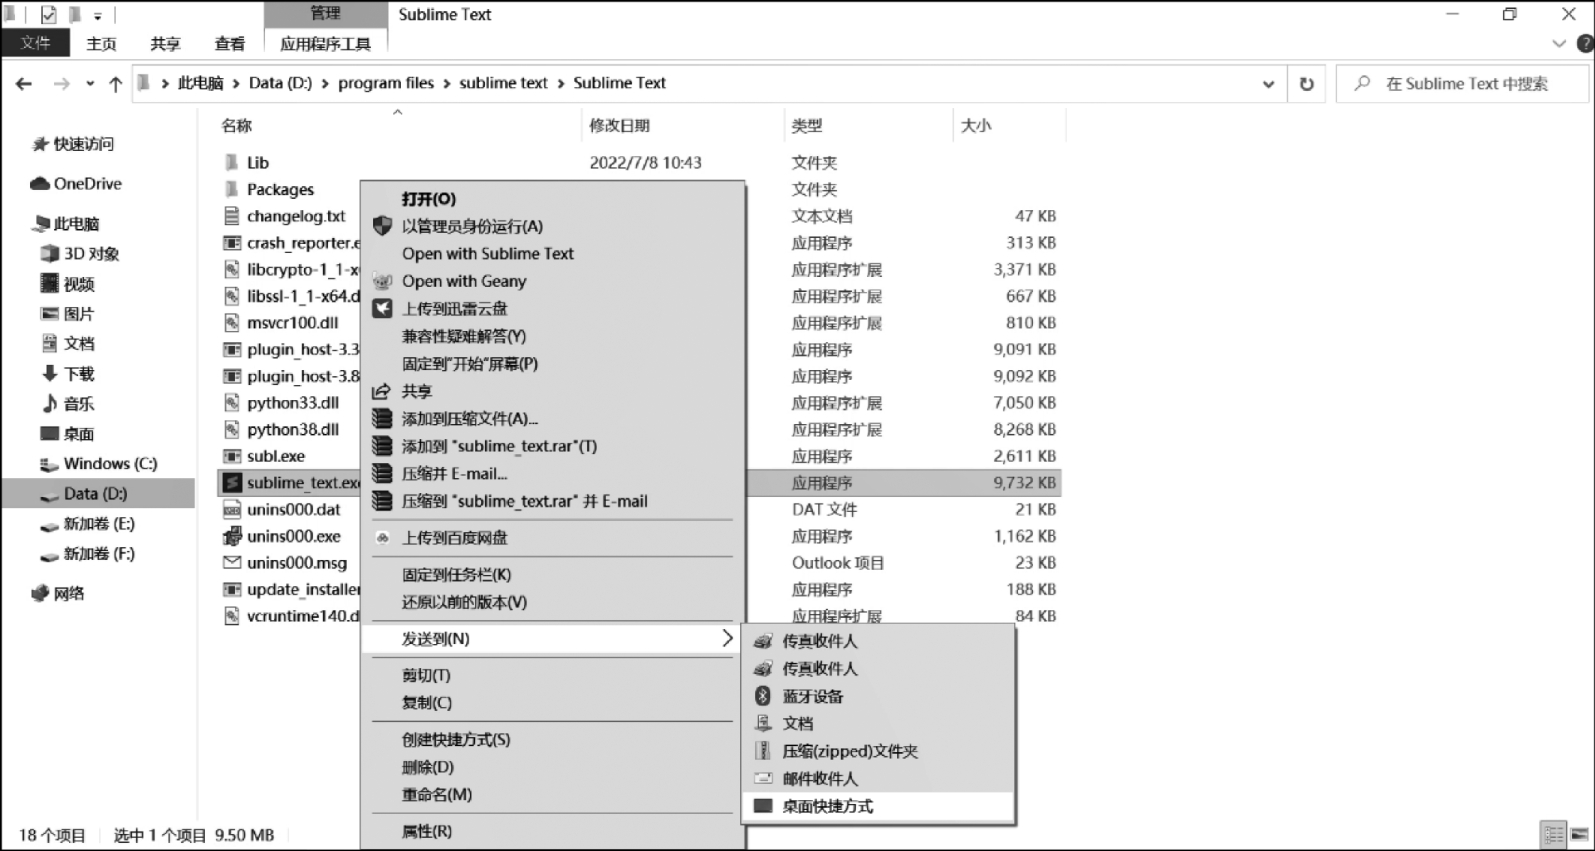
Task: Click the Xunlei cloud upload icon
Action: pos(382,308)
